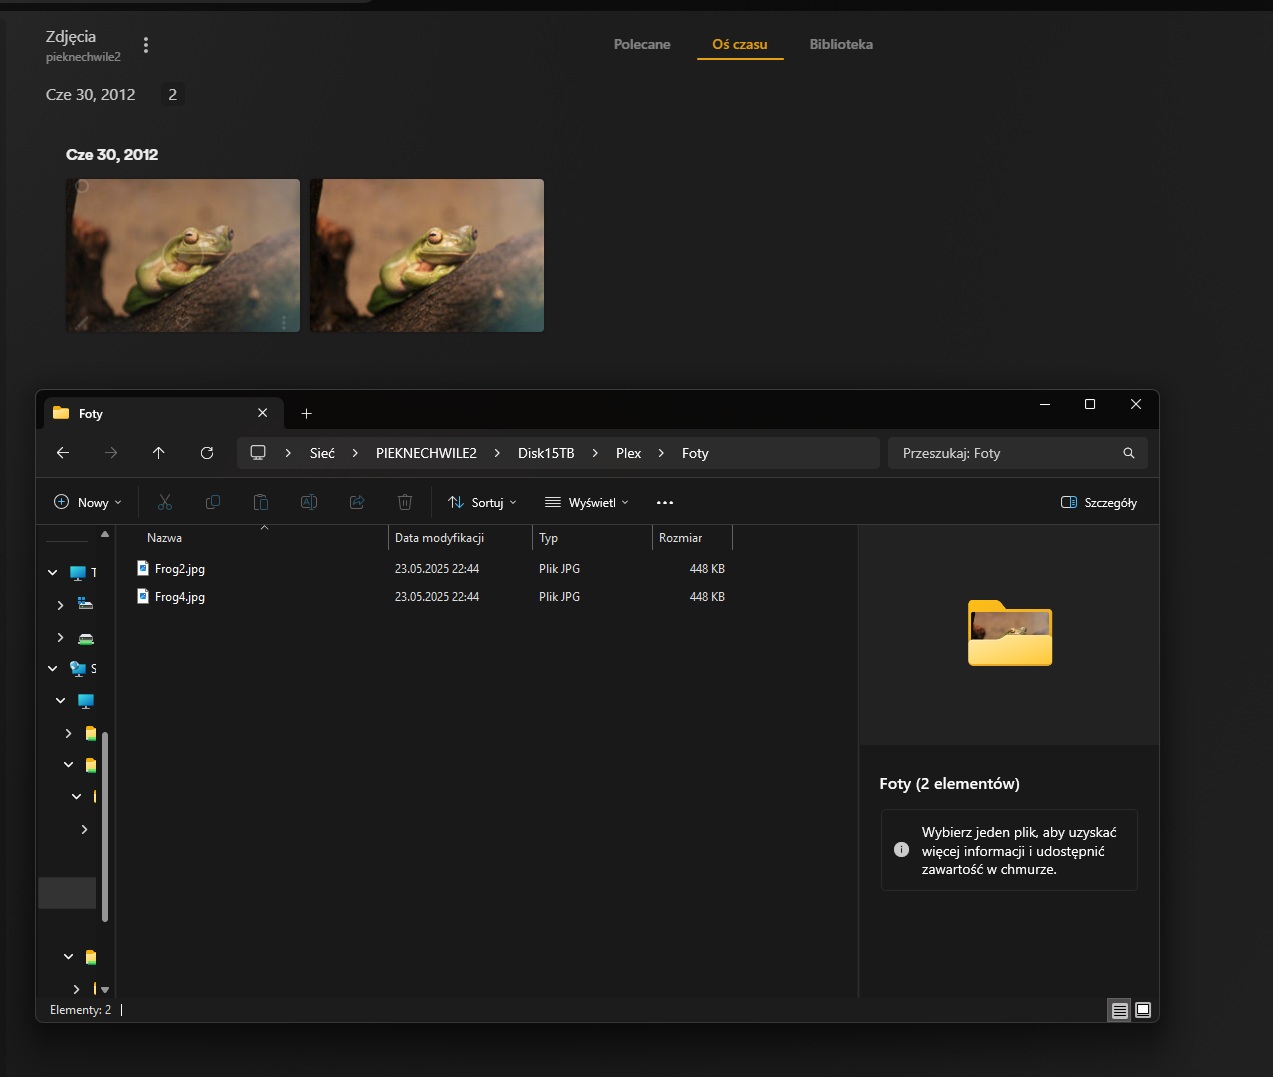The image size is (1273, 1077).
Task: Click the Plex breadcrumb in address bar
Action: pyautogui.click(x=629, y=453)
